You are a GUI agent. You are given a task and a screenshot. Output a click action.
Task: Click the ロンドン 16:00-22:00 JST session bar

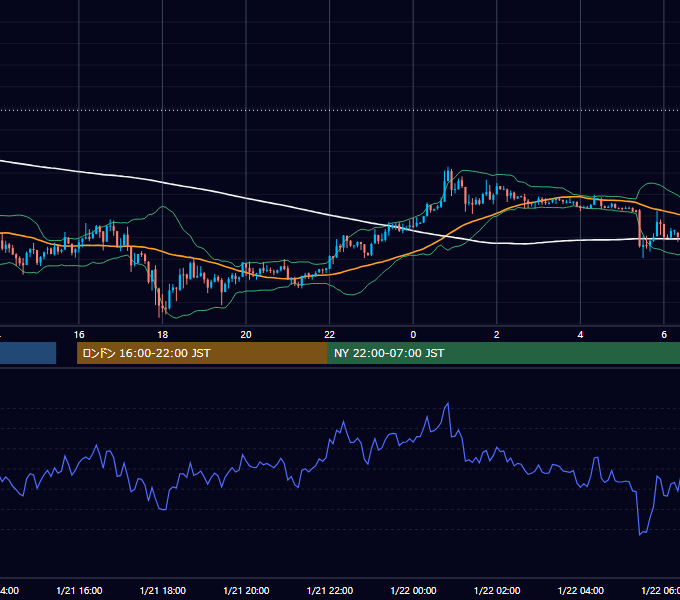[x=202, y=353]
